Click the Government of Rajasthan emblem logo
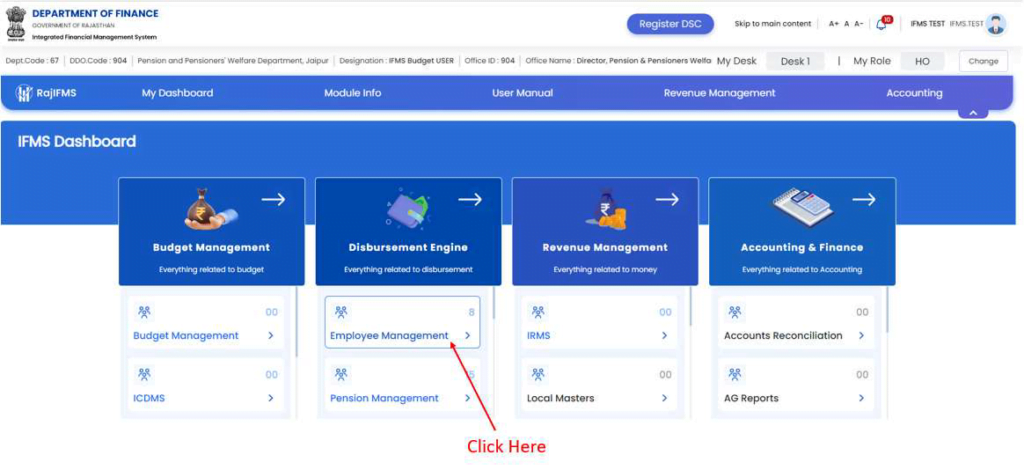This screenshot has width=1024, height=470. (x=15, y=24)
